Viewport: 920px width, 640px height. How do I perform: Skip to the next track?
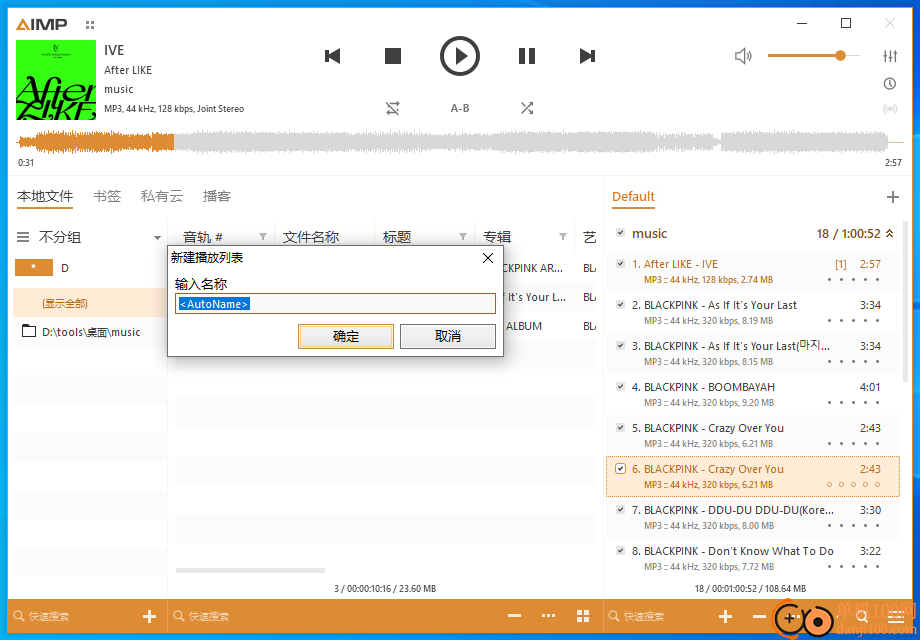pos(587,56)
